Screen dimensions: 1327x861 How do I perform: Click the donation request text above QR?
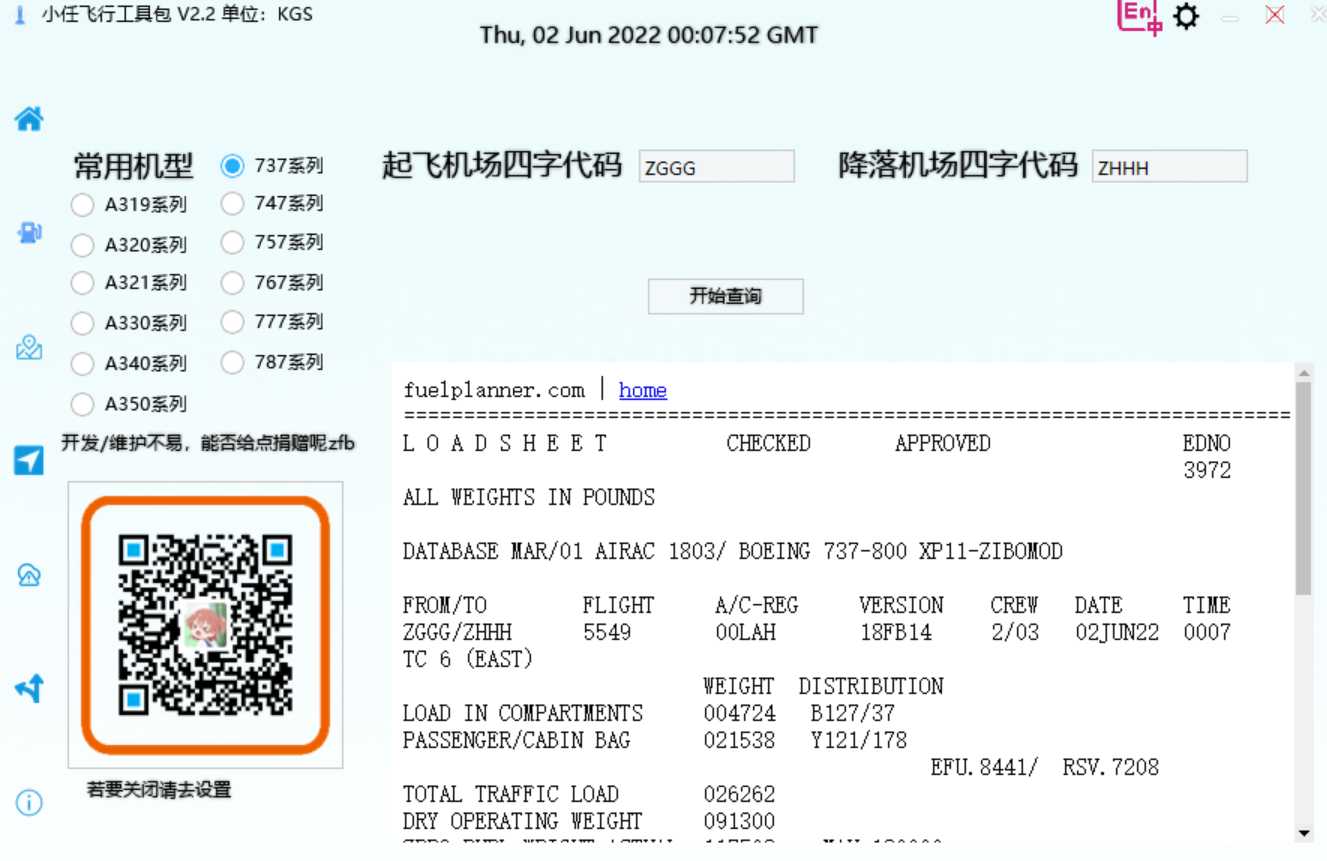tap(208, 443)
